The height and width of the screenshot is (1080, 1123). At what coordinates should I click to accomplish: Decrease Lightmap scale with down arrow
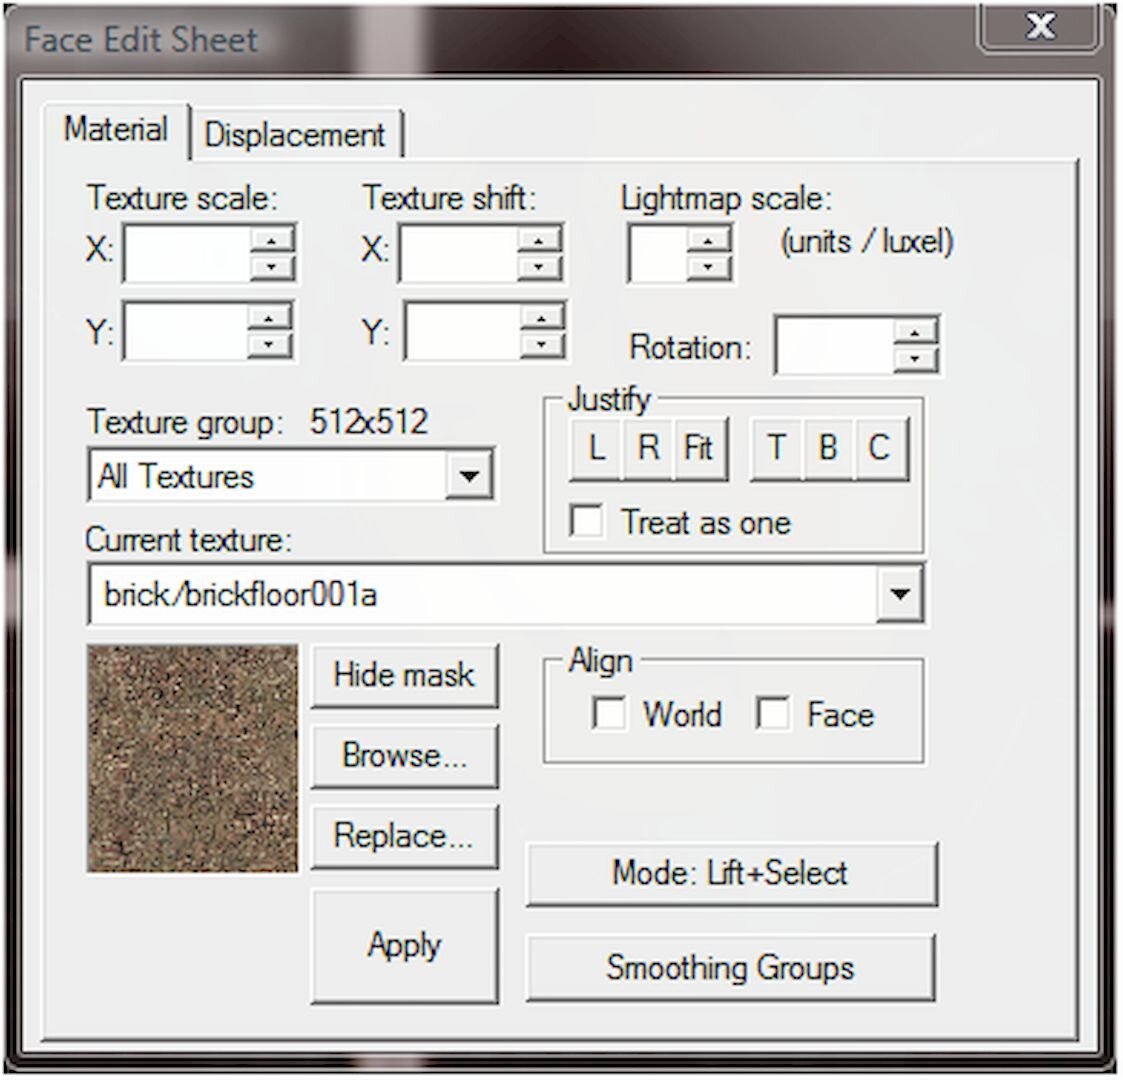click(x=708, y=266)
